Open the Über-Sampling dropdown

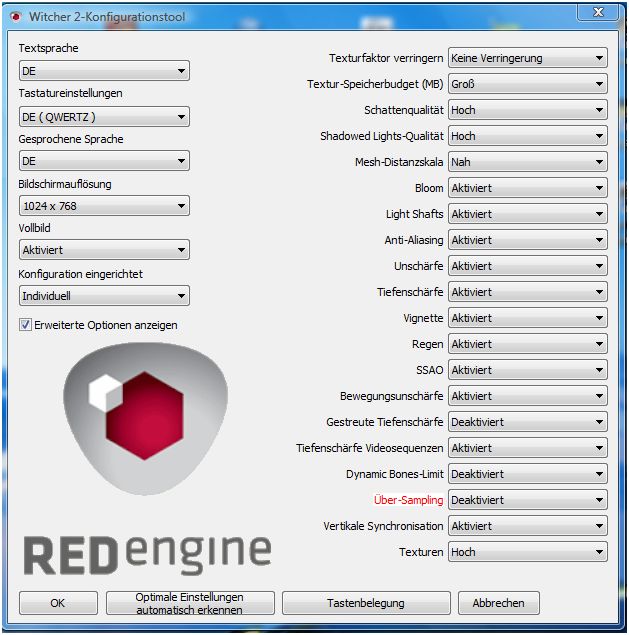528,500
